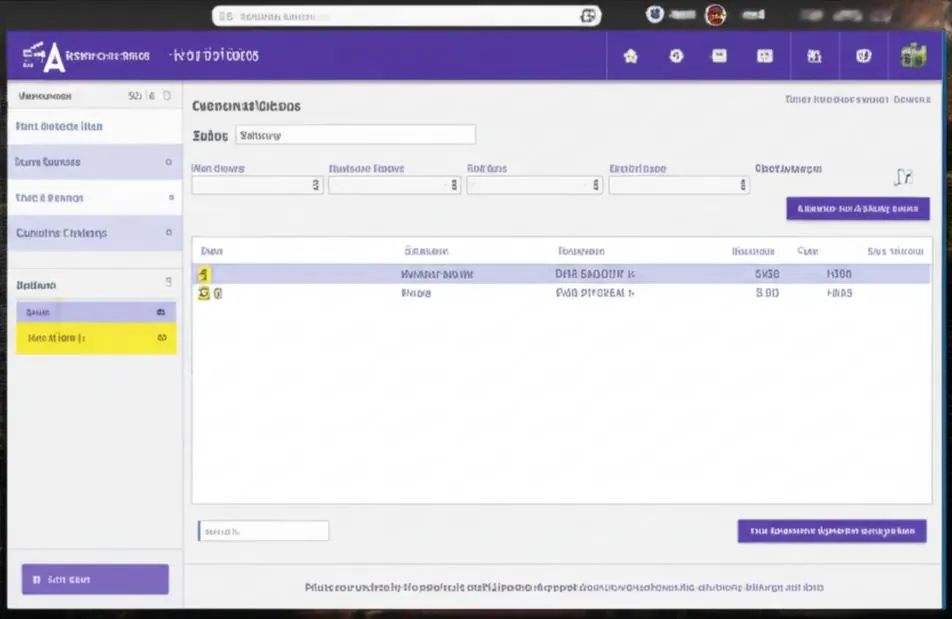Click the buildings icon in purple header

pyautogui.click(x=814, y=56)
